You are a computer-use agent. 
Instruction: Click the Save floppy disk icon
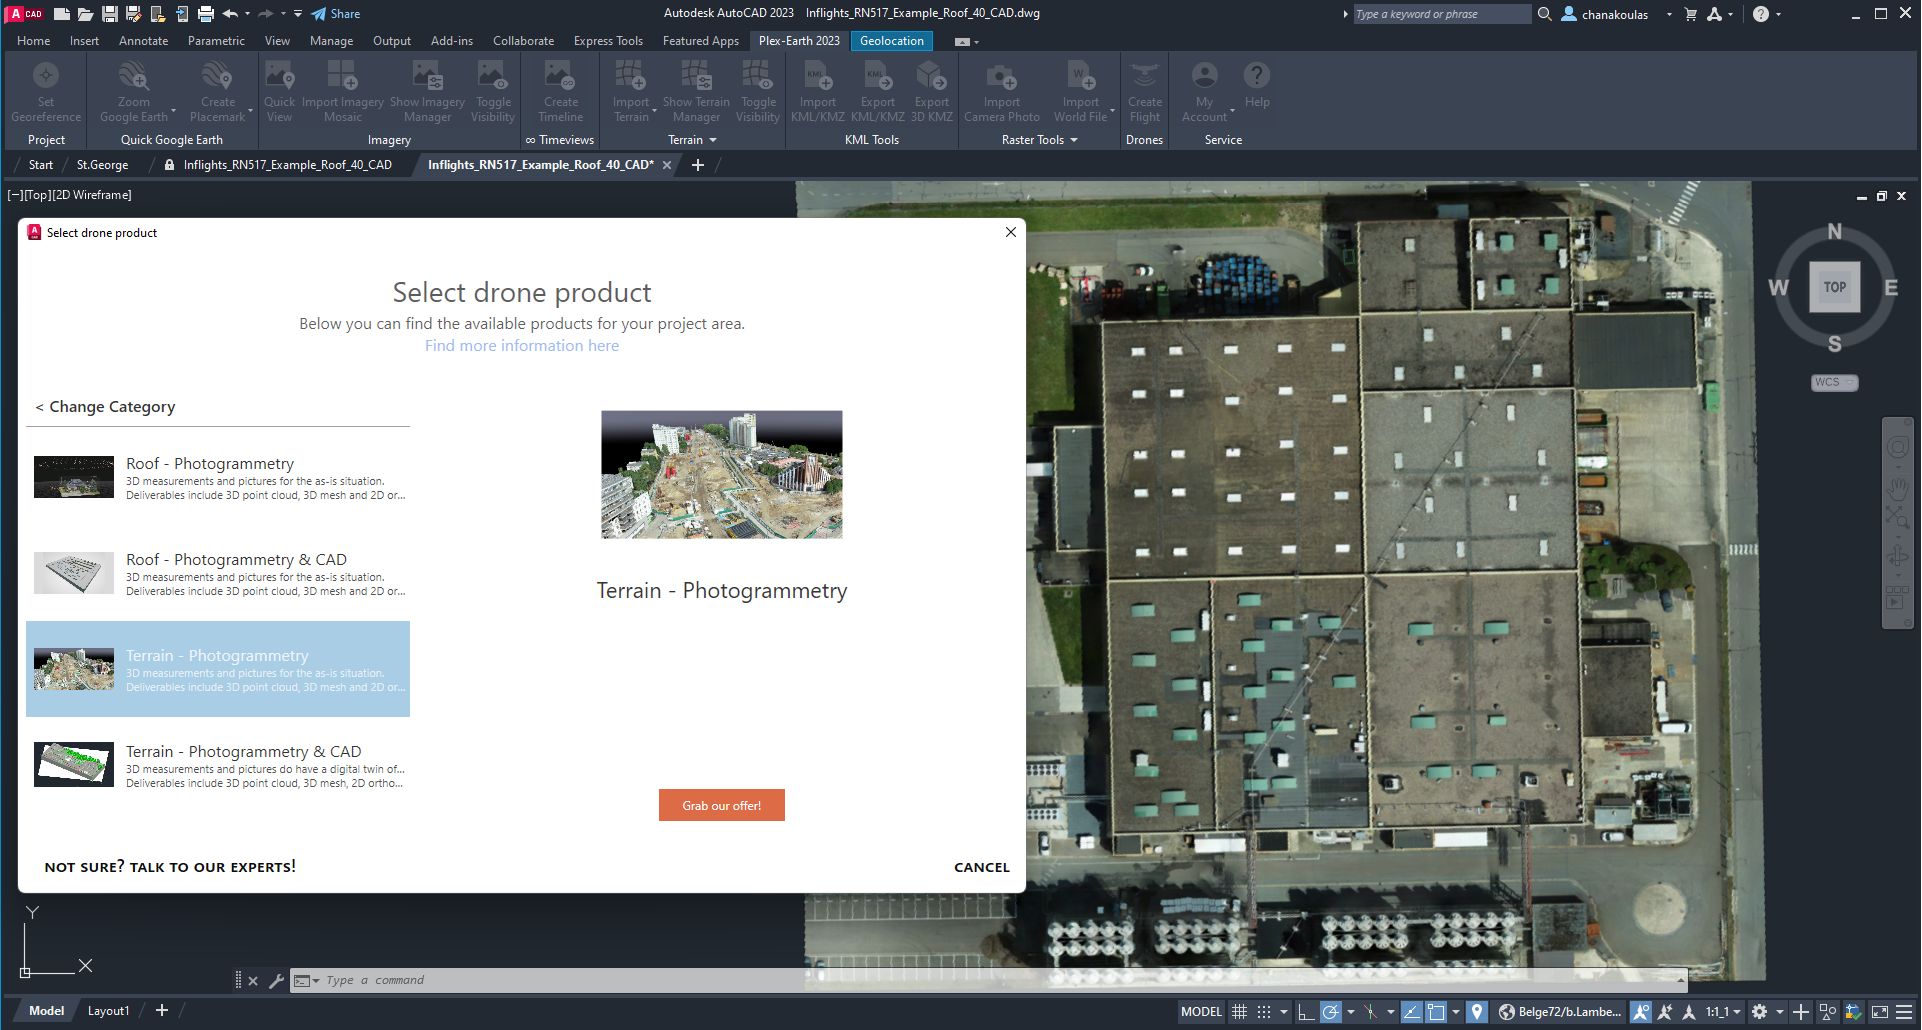click(110, 14)
